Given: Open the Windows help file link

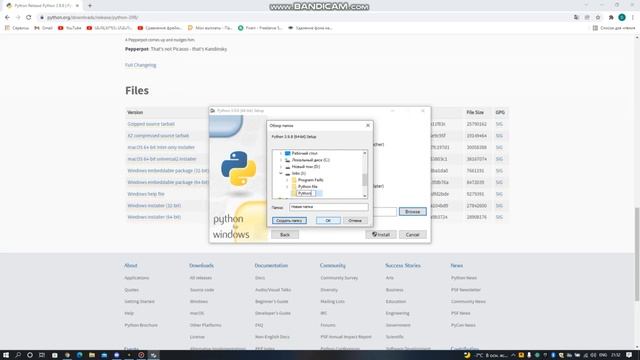Looking at the screenshot, I should (x=146, y=194).
